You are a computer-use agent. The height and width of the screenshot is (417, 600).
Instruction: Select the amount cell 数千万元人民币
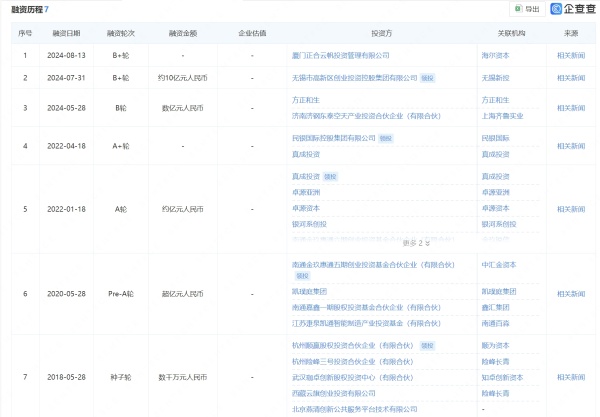(x=183, y=377)
